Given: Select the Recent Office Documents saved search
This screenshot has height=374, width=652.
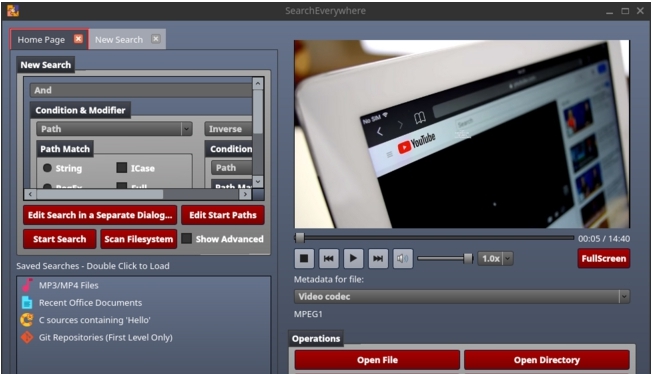Looking at the screenshot, I should point(90,303).
